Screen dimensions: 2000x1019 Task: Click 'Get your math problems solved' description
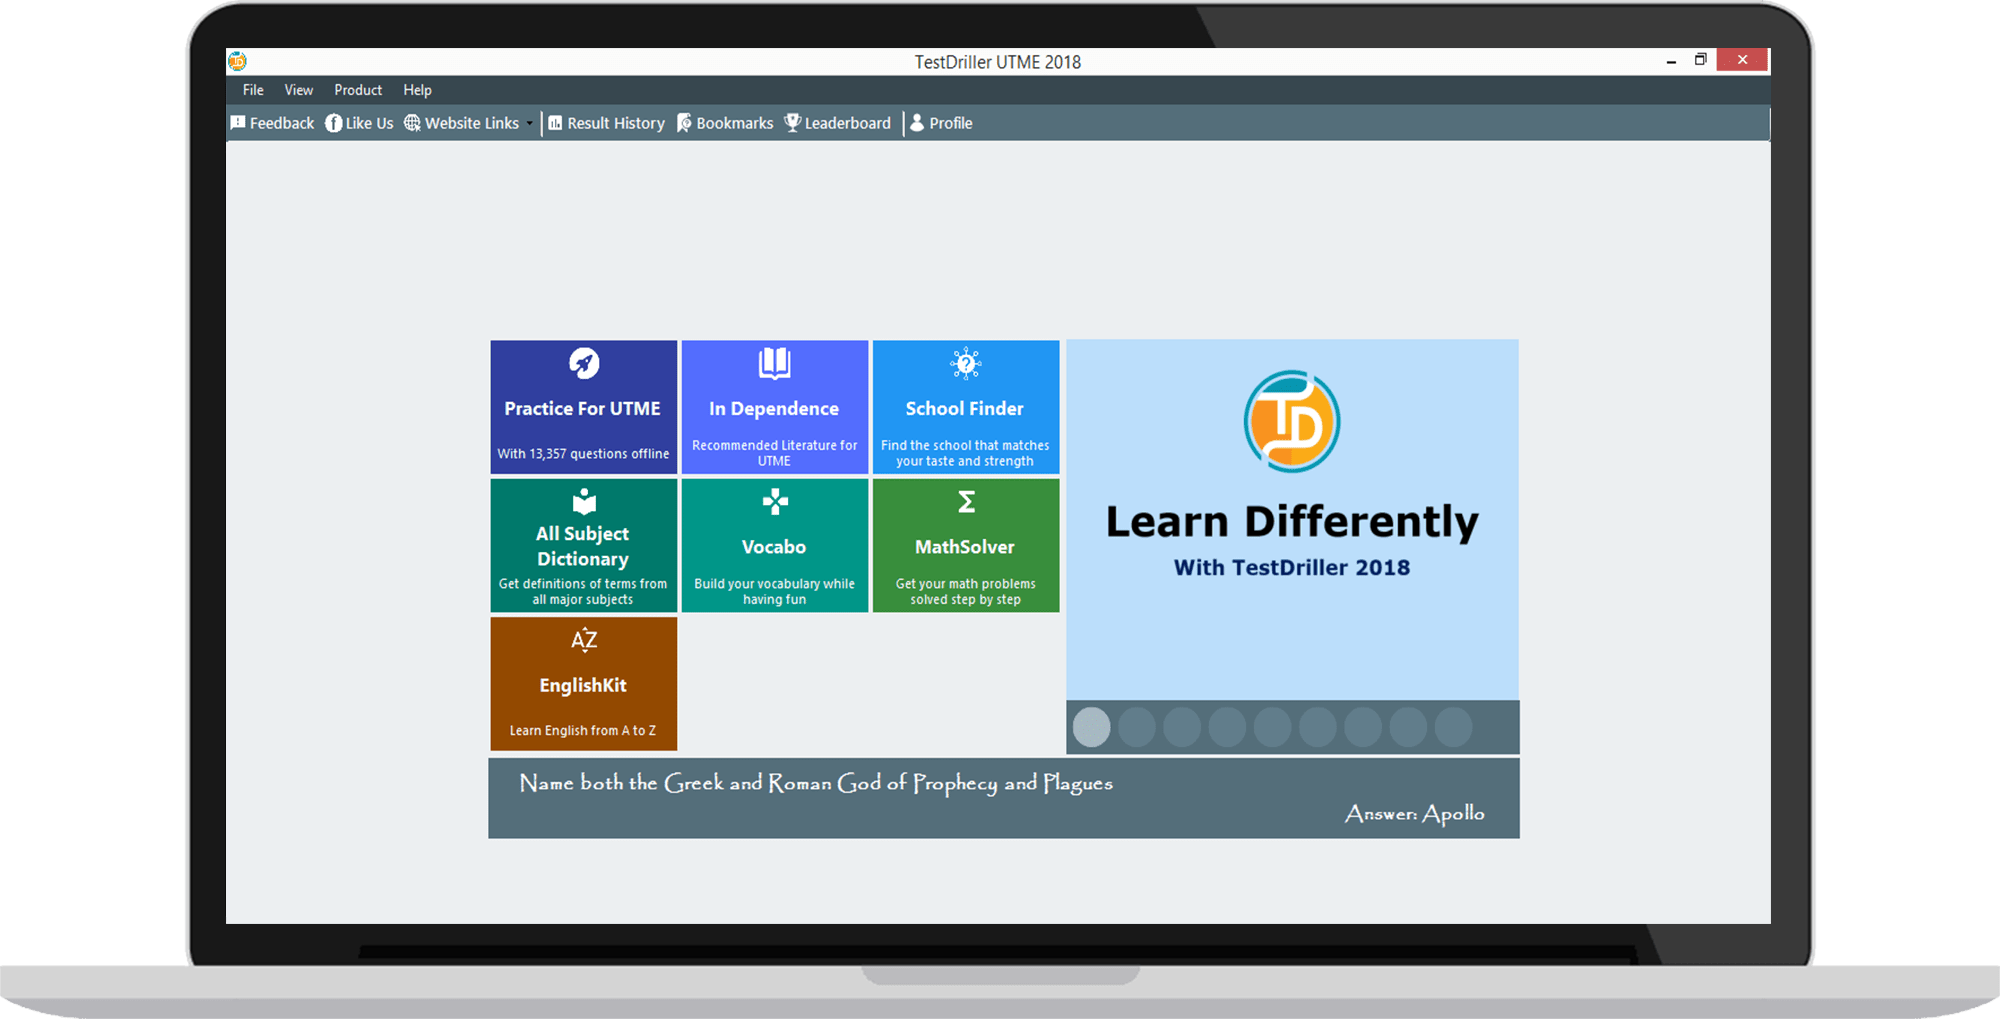click(x=965, y=591)
